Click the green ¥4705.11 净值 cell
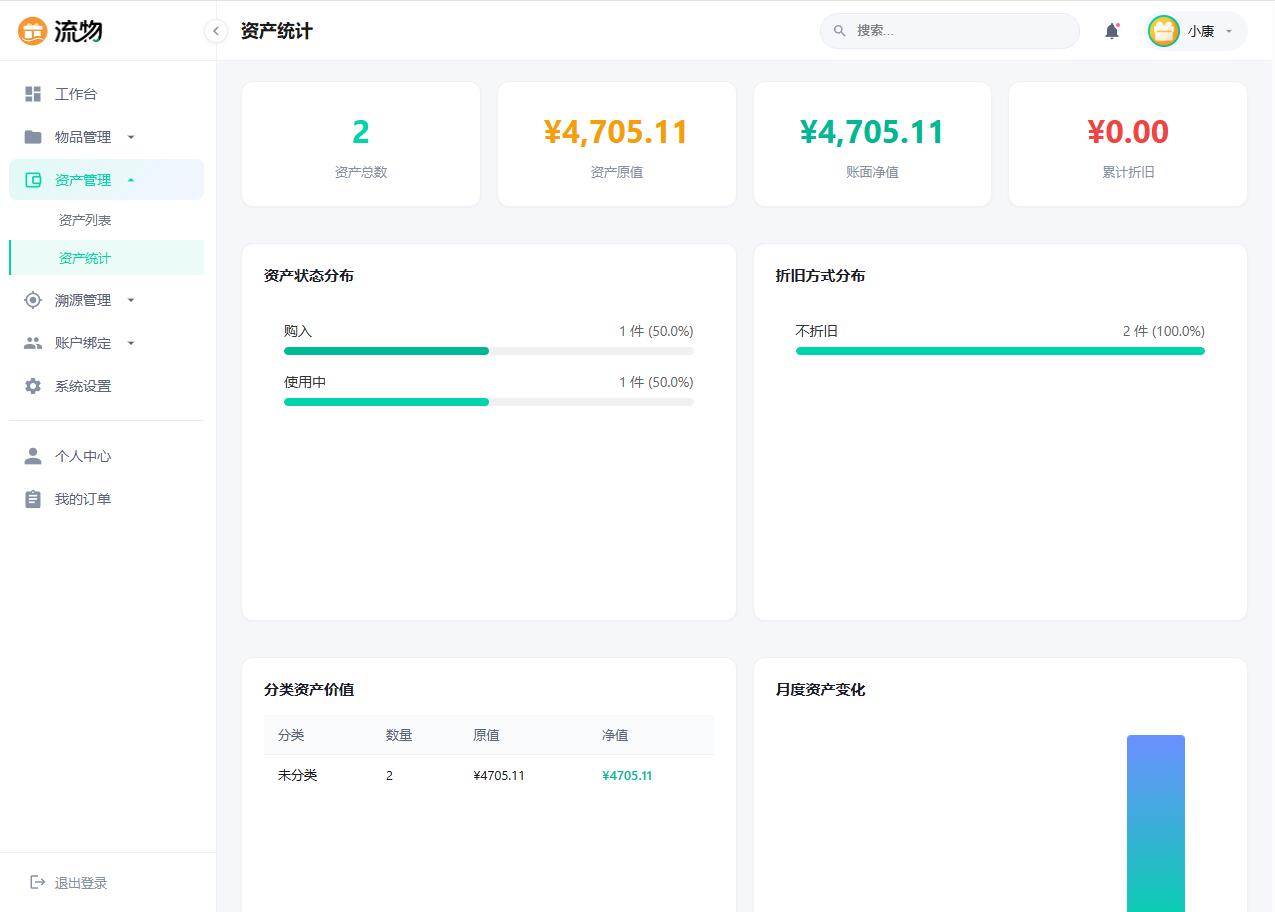 (627, 775)
